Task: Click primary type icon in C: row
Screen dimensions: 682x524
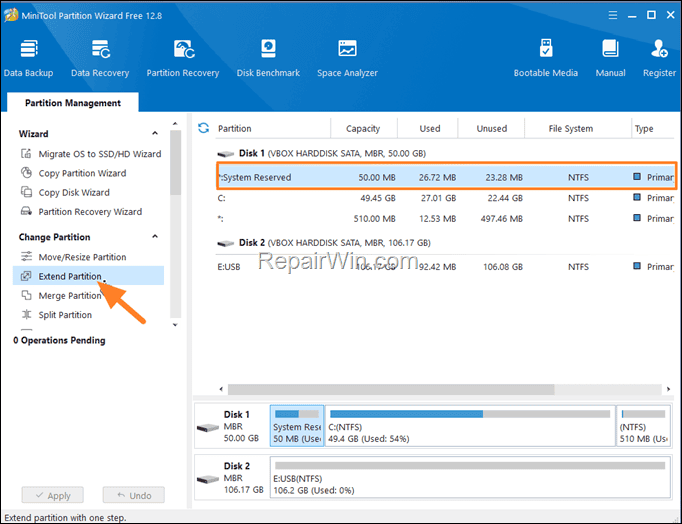Action: pos(637,197)
